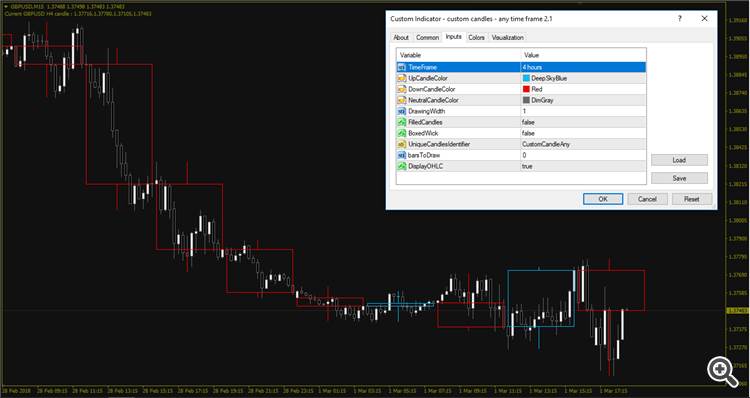Toggle the BoxedWick false value
The image size is (750, 398).
(x=583, y=133)
